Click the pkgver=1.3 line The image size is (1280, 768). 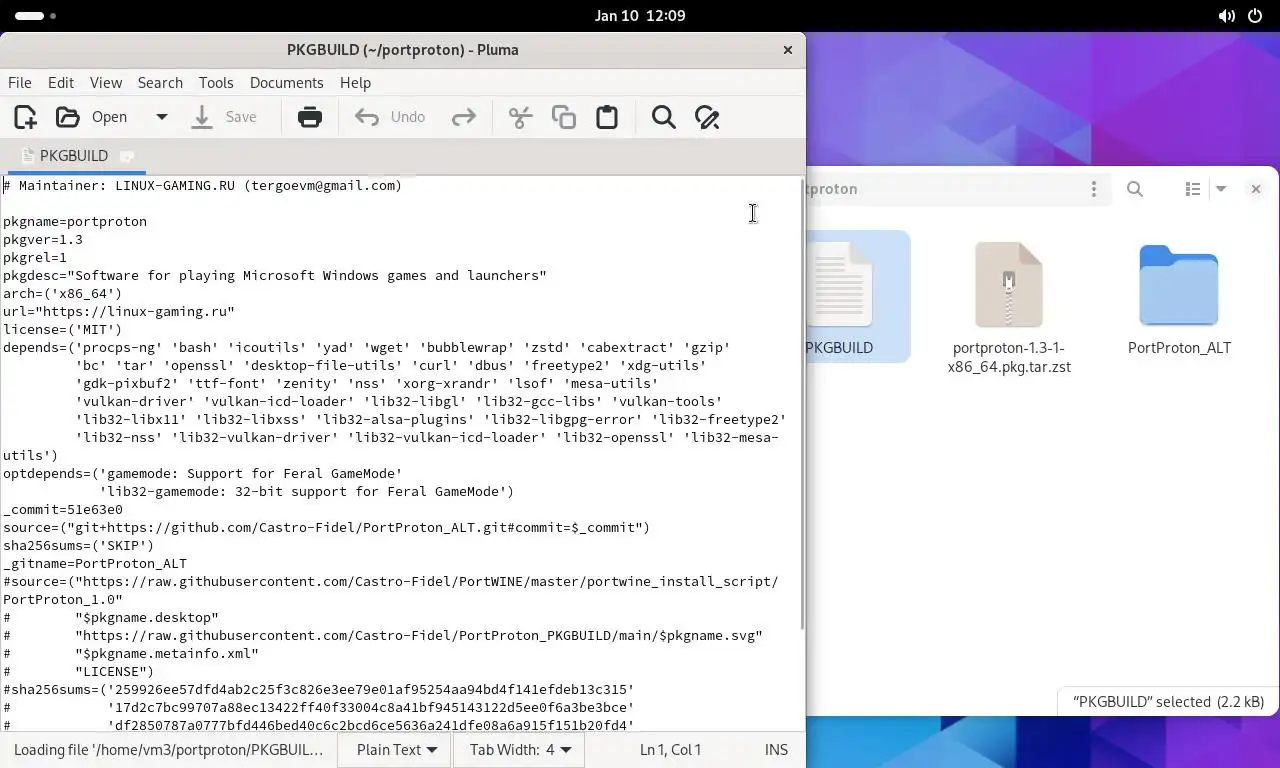[43, 239]
